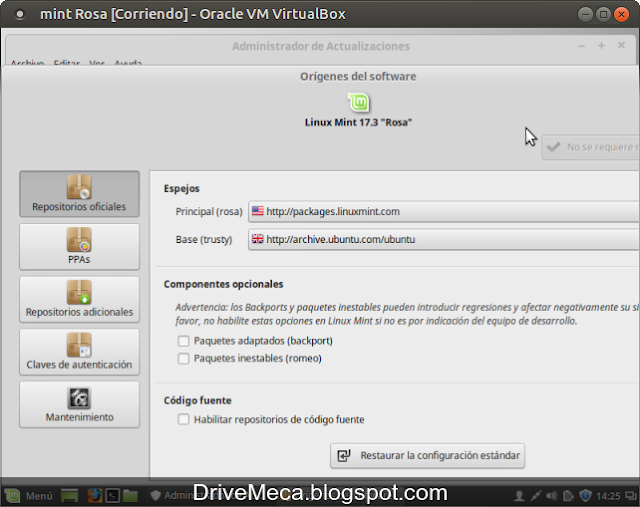640x507 pixels.
Task: Open the Mint Menú in the taskbar
Action: click(29, 496)
